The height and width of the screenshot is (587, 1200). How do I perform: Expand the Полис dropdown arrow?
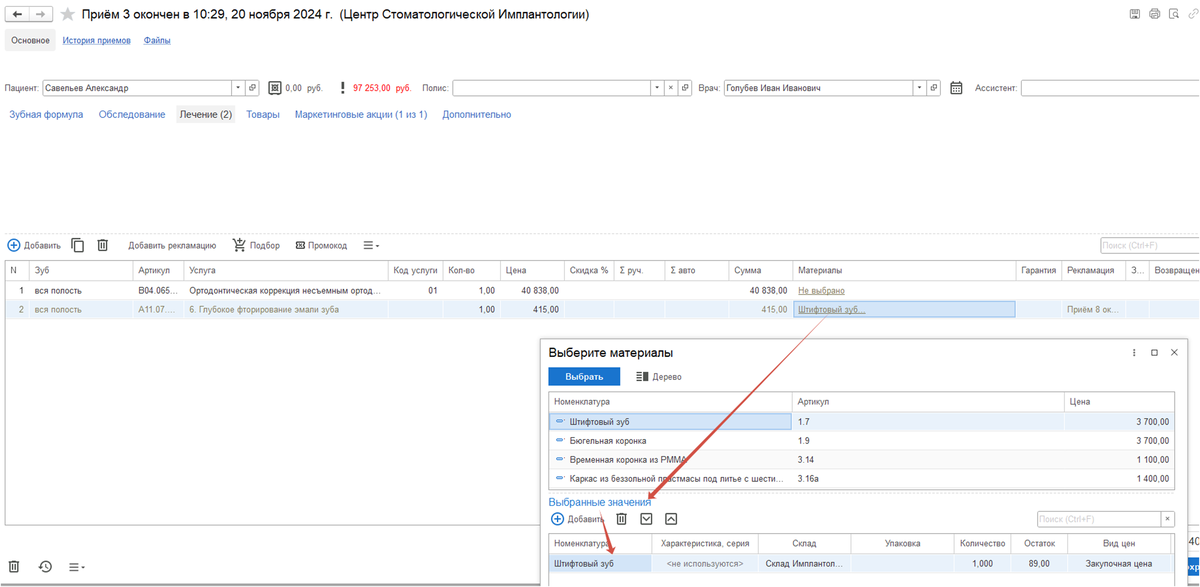pyautogui.click(x=657, y=88)
